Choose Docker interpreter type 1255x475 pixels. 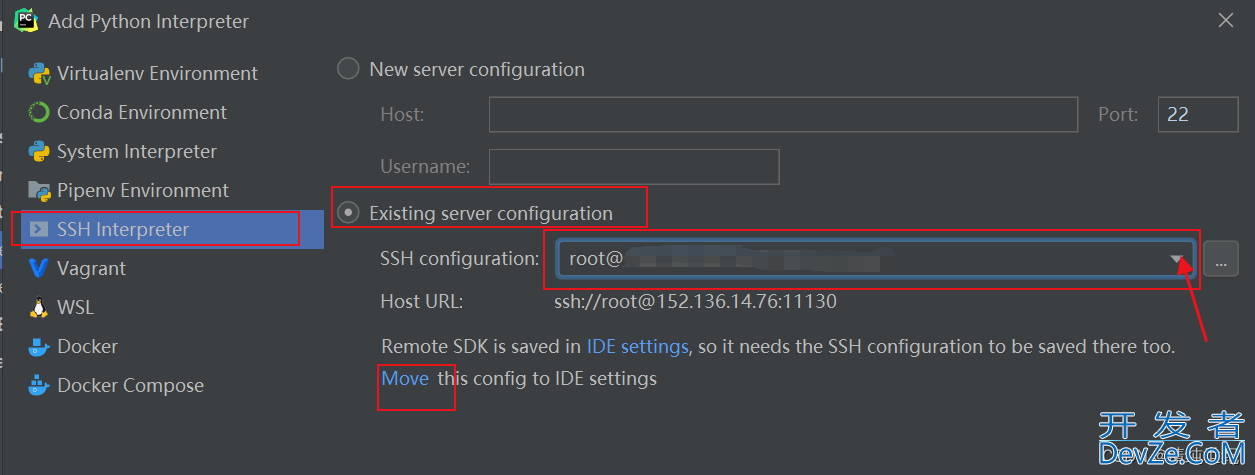tap(87, 346)
